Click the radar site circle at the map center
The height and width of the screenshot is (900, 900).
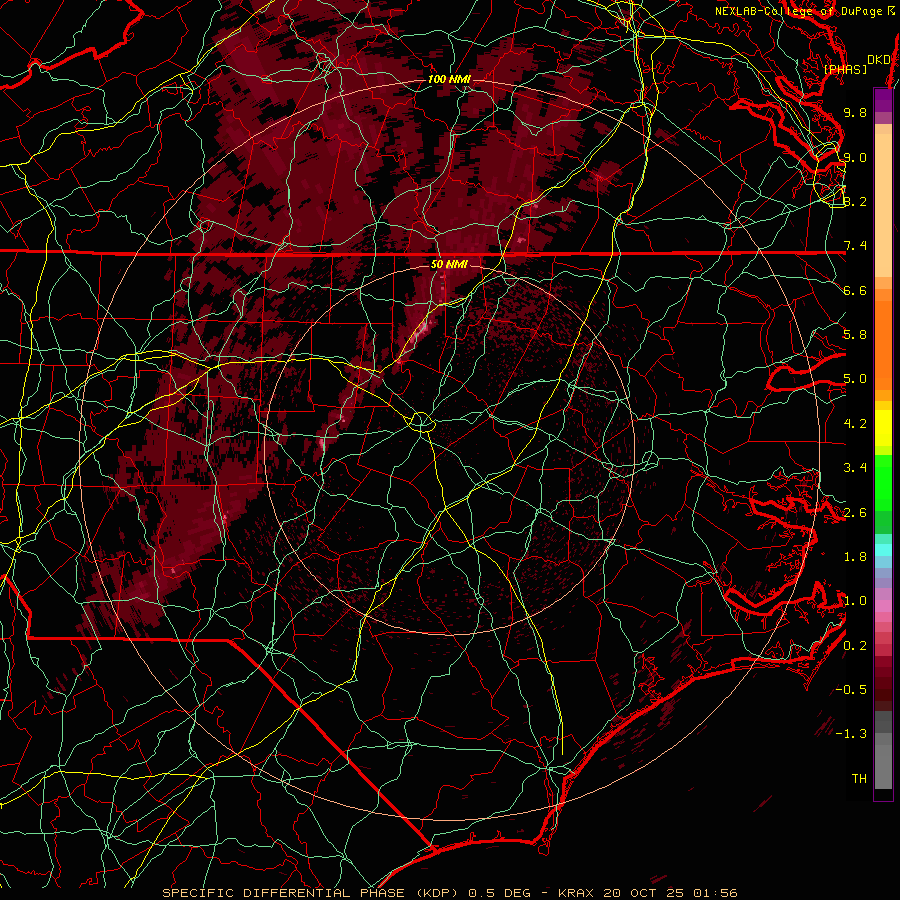420,422
